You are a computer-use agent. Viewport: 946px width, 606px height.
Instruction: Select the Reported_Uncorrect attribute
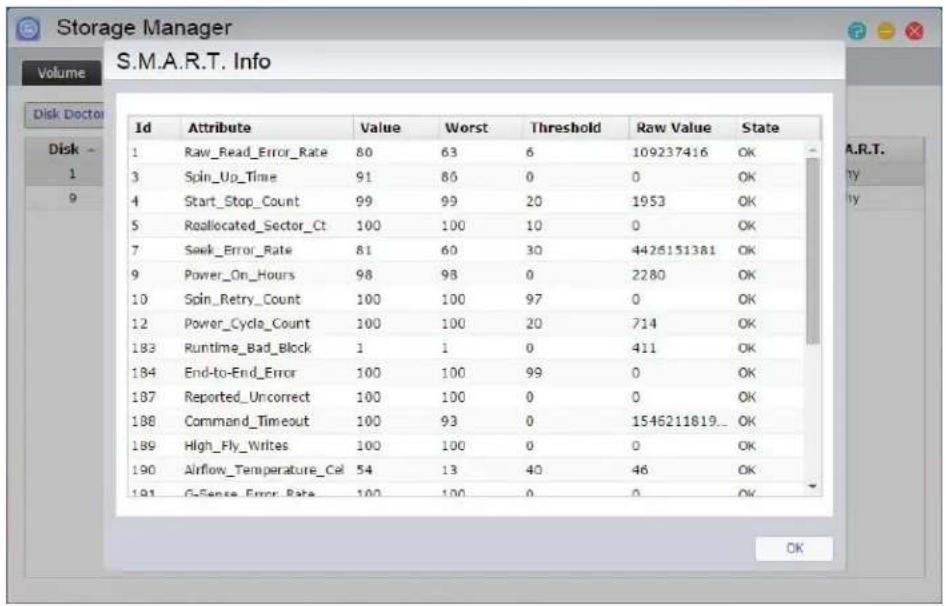tap(247, 397)
